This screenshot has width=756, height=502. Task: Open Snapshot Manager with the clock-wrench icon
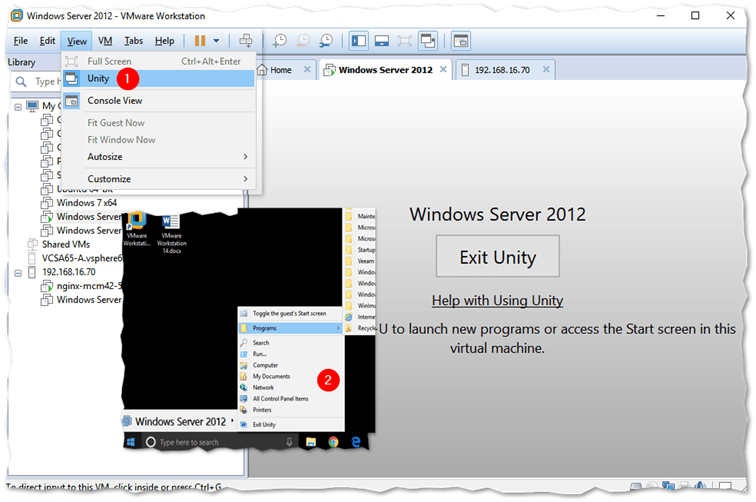326,41
